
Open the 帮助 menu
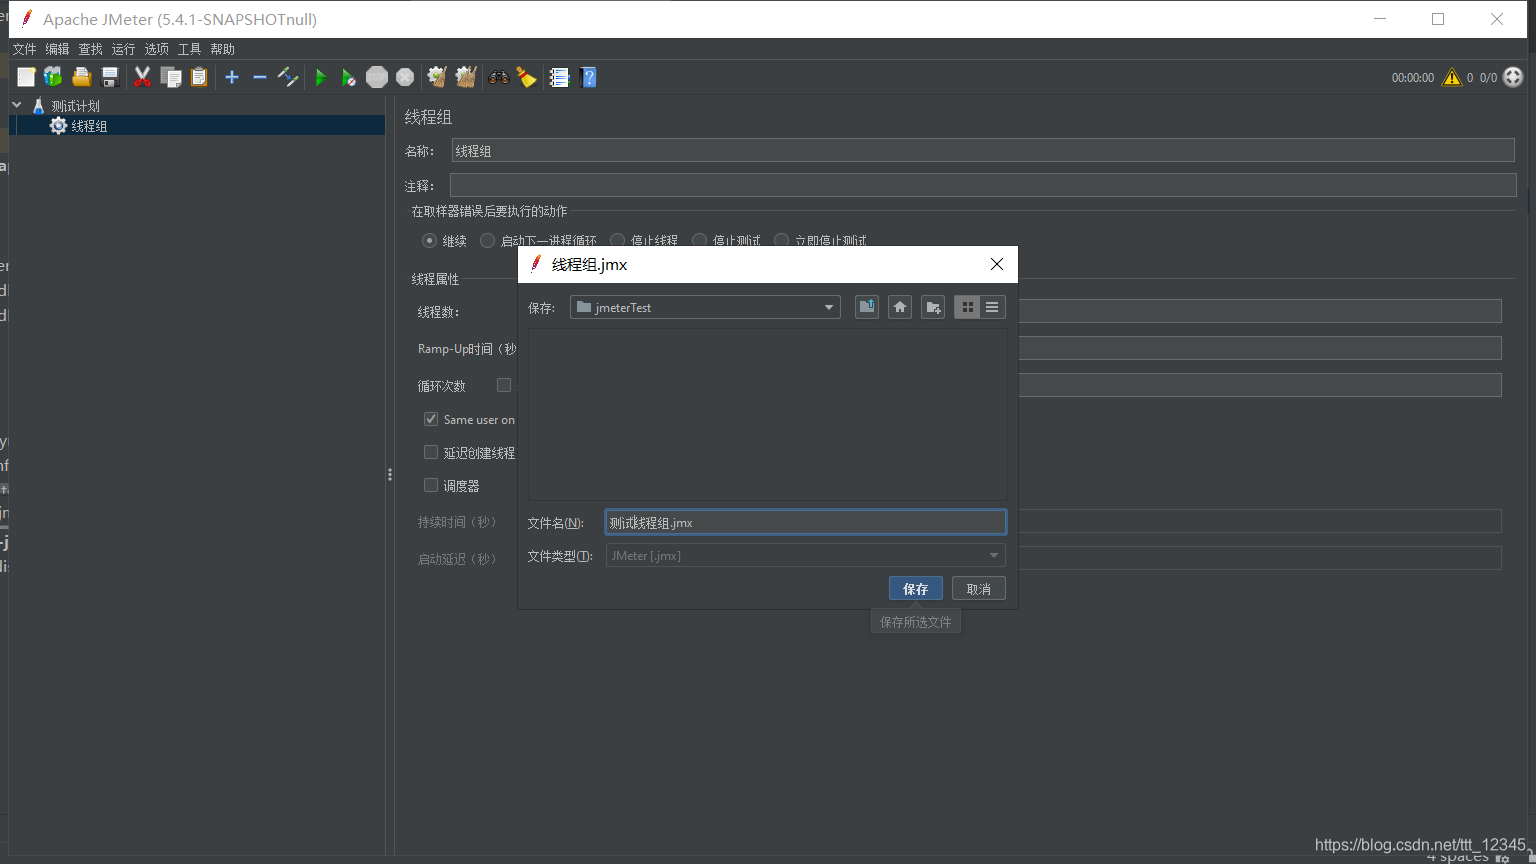(x=222, y=49)
